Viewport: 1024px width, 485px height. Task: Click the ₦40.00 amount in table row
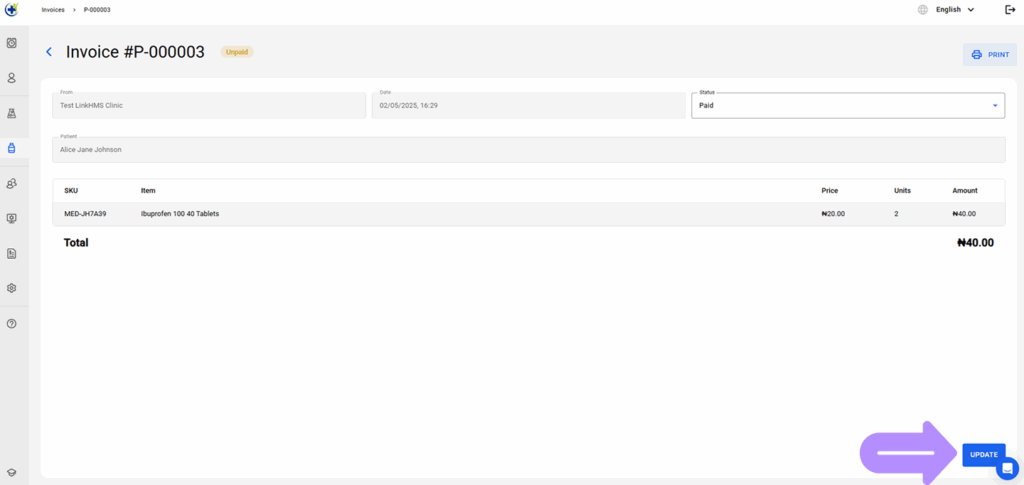point(964,213)
